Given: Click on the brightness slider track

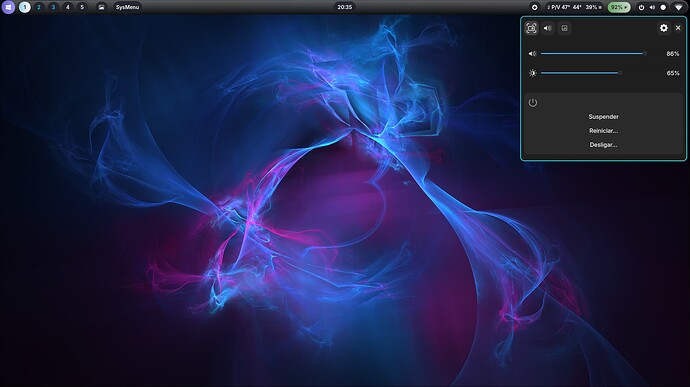Looking at the screenshot, I should point(593,73).
